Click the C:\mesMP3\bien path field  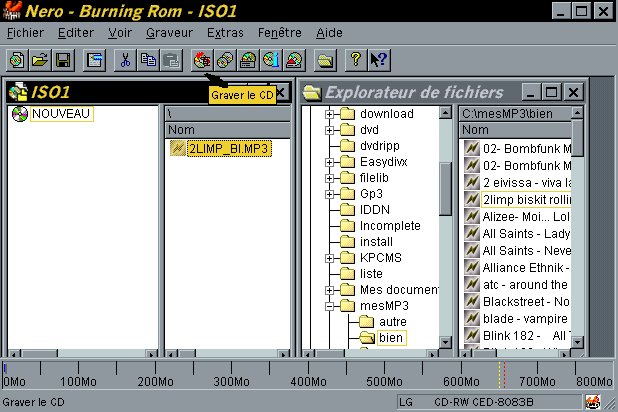coord(515,114)
